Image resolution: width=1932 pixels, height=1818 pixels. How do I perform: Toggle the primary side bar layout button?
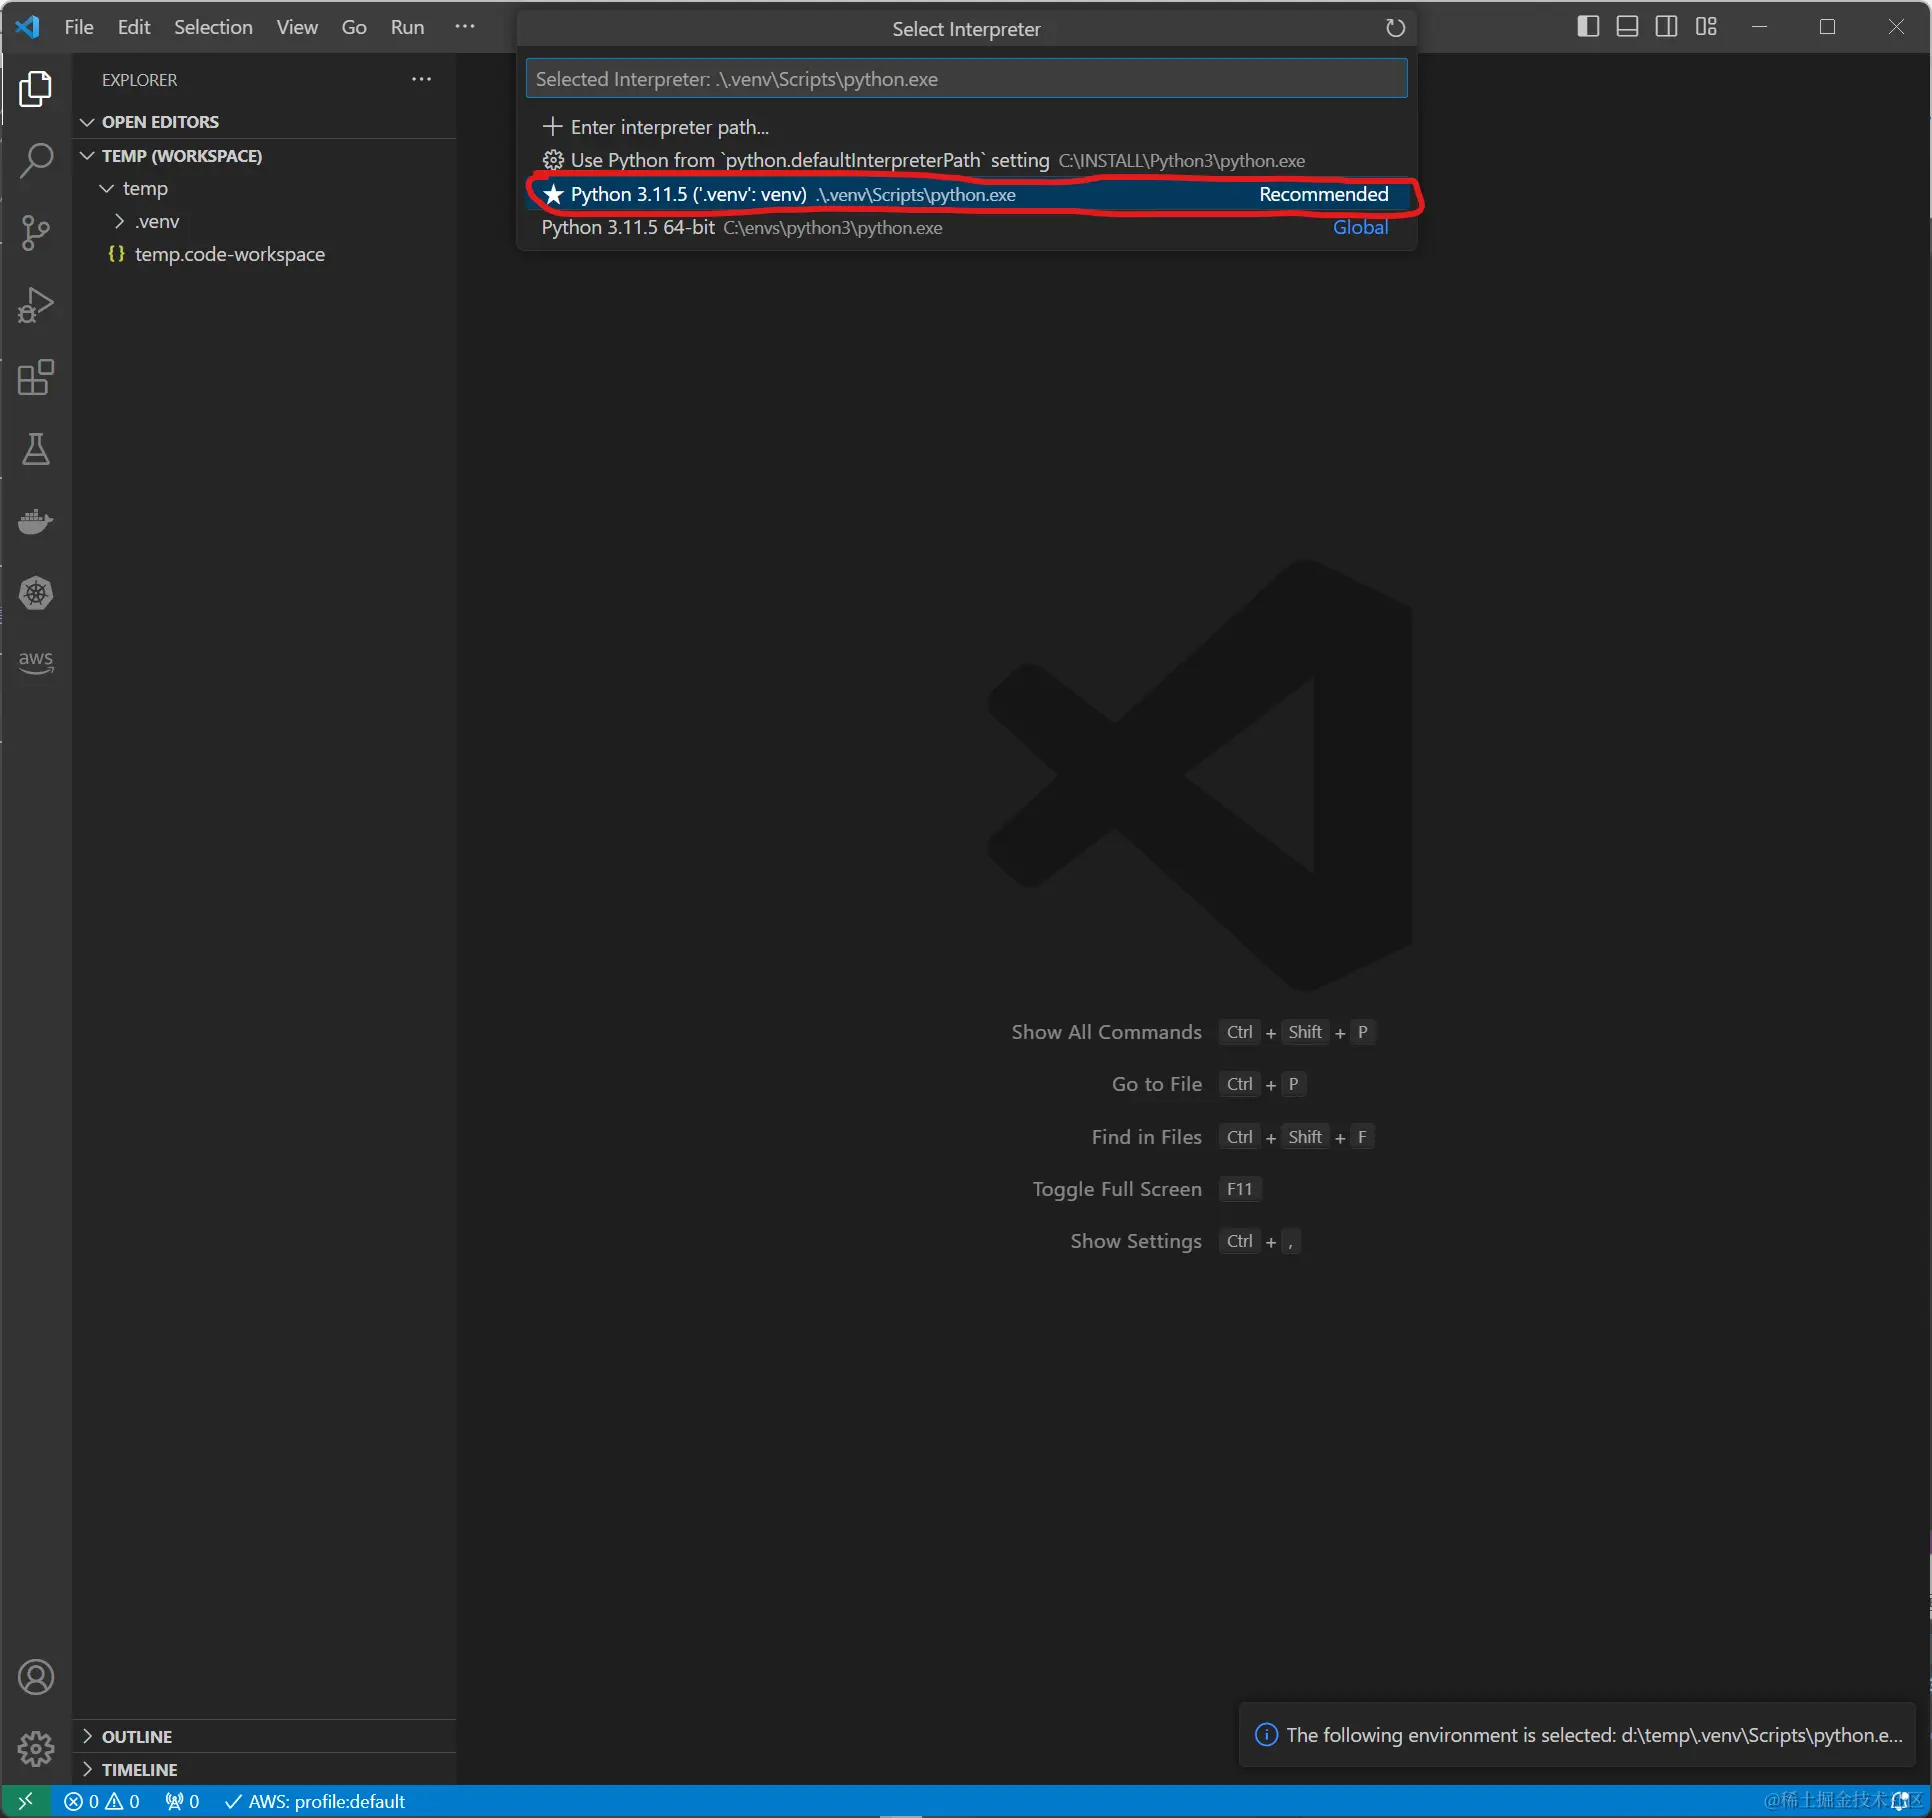[x=1587, y=27]
